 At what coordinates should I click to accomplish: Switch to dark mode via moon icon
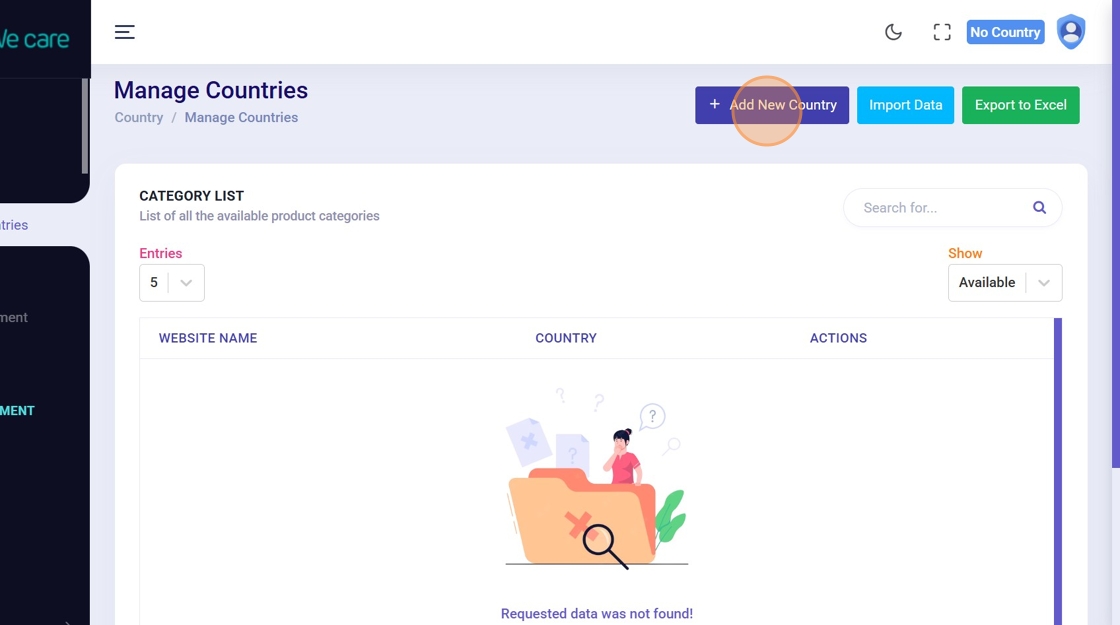(x=893, y=32)
